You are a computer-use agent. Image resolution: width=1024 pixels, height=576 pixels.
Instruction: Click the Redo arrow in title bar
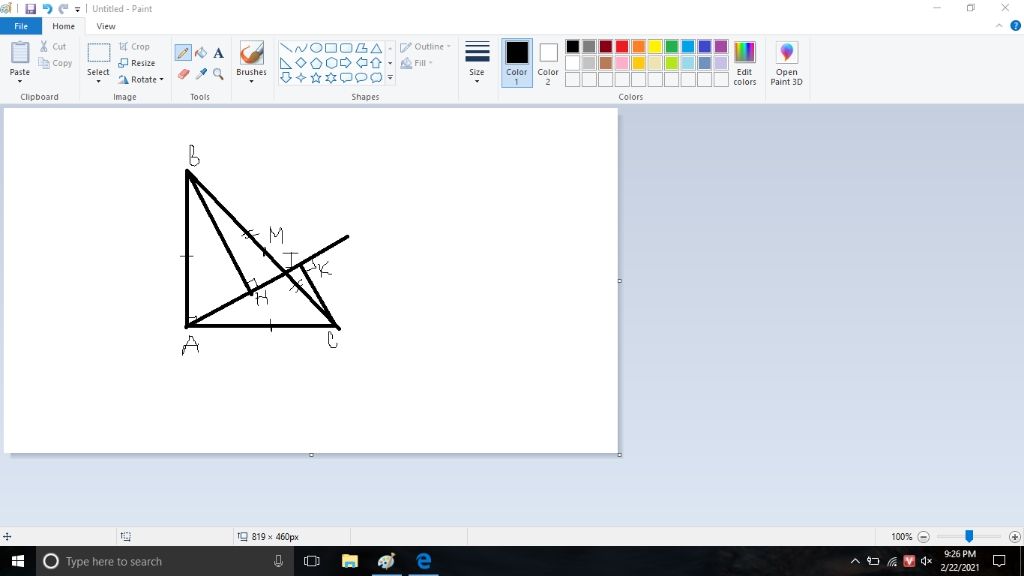63,8
